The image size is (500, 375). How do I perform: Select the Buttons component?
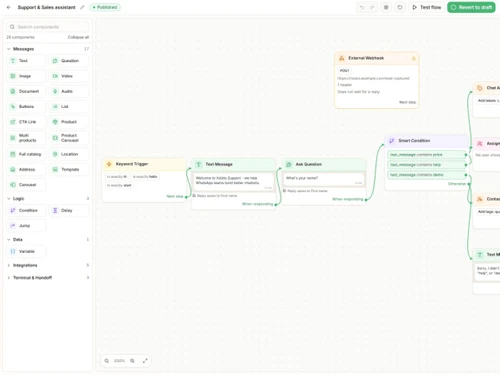pyautogui.click(x=26, y=107)
